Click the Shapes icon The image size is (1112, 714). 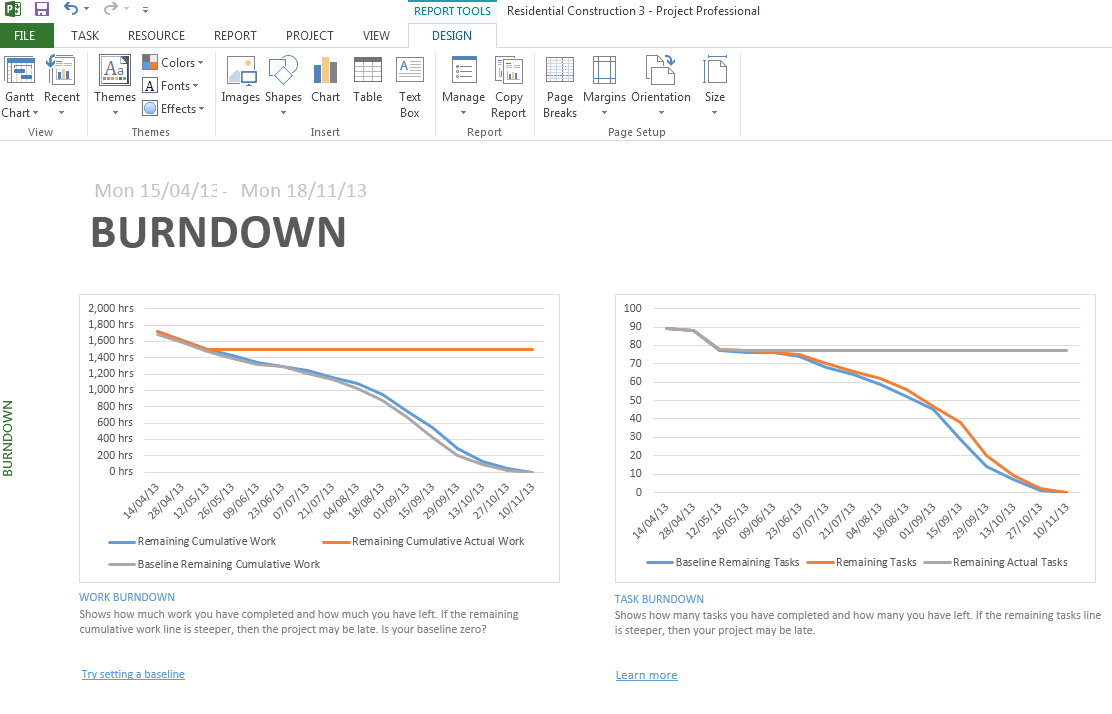pos(283,71)
